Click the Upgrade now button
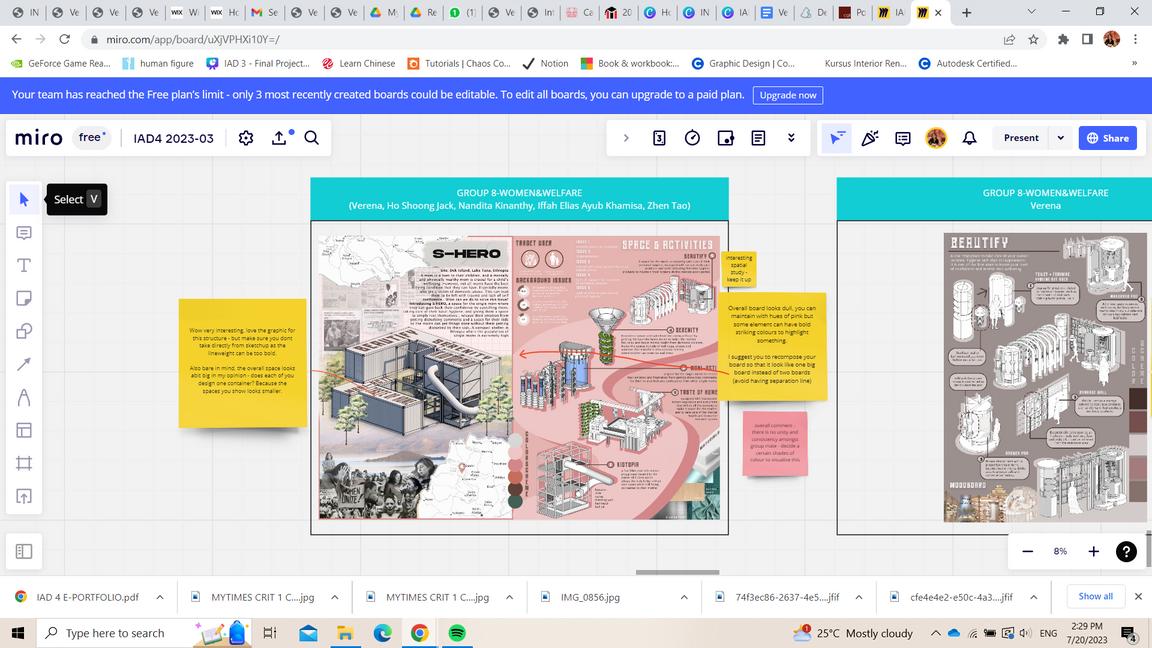1152x648 pixels. 787,95
